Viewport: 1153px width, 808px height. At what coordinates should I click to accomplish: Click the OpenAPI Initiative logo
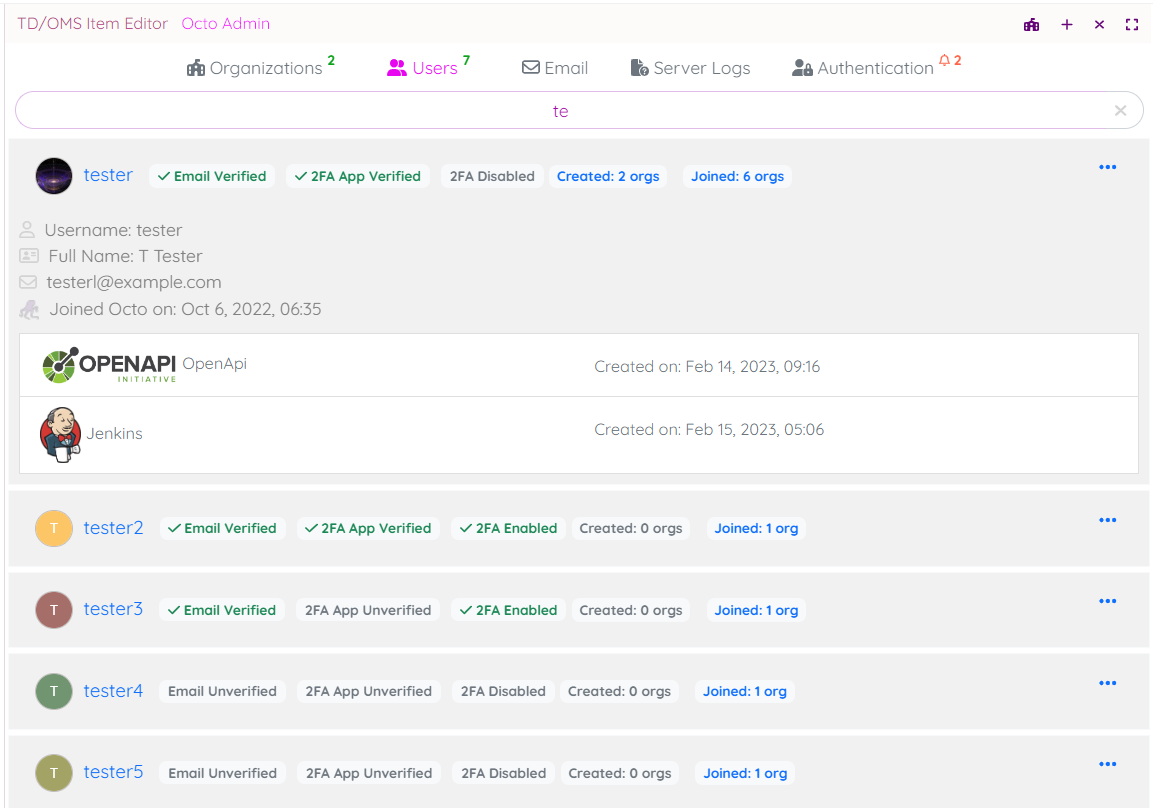pyautogui.click(x=109, y=365)
